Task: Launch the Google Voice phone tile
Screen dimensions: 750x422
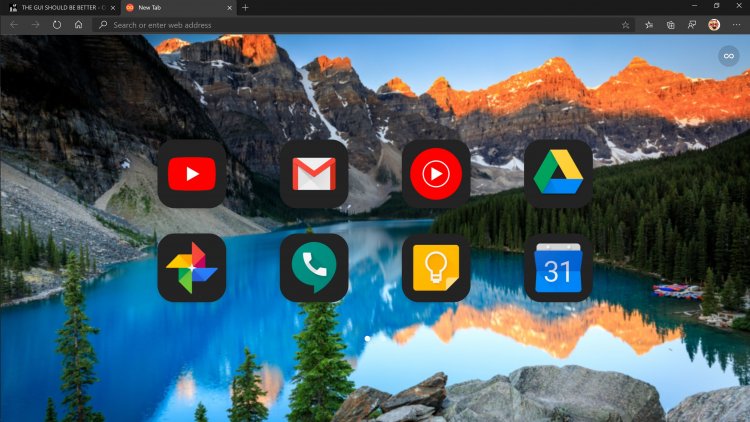Action: tap(314, 267)
